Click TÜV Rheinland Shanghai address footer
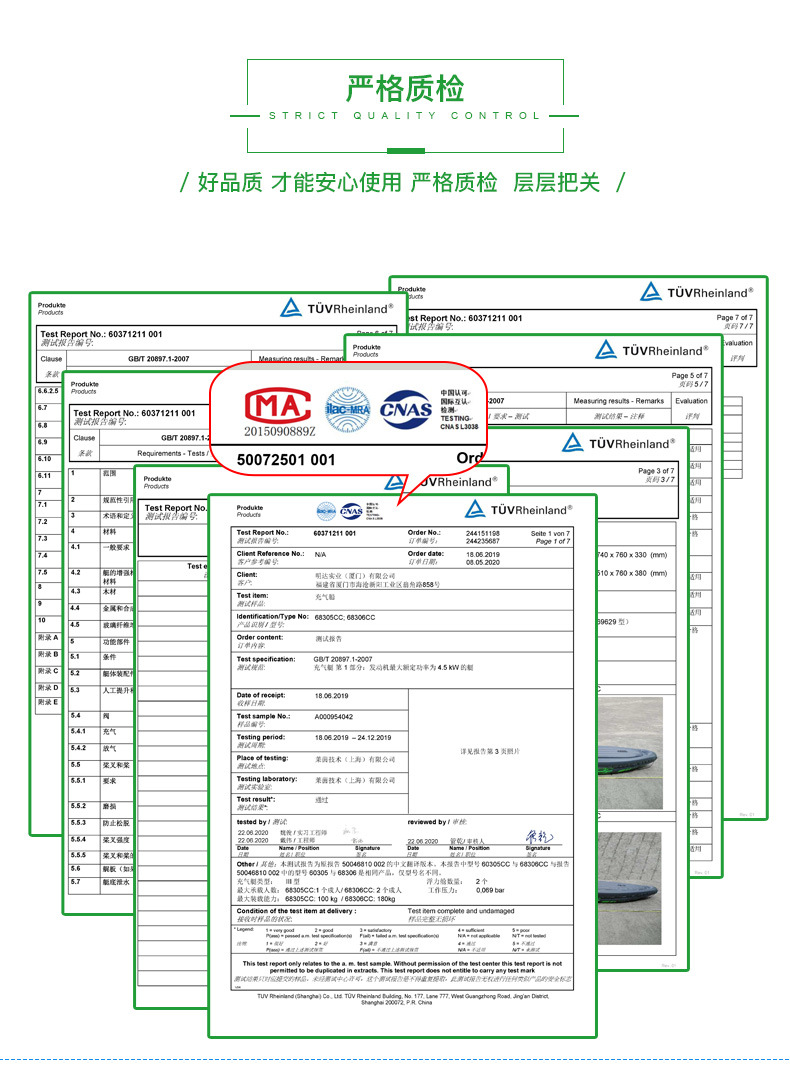790x1070 pixels. (x=403, y=999)
